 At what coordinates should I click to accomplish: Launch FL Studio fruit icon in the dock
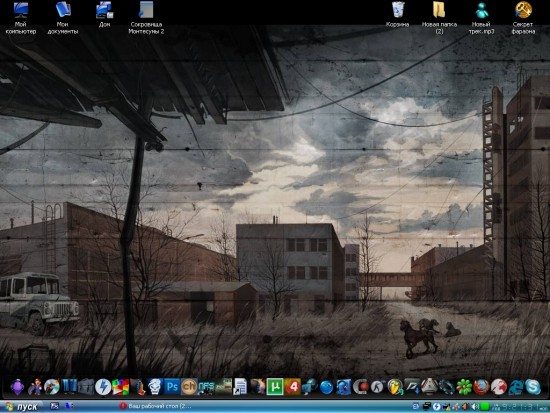(395, 387)
